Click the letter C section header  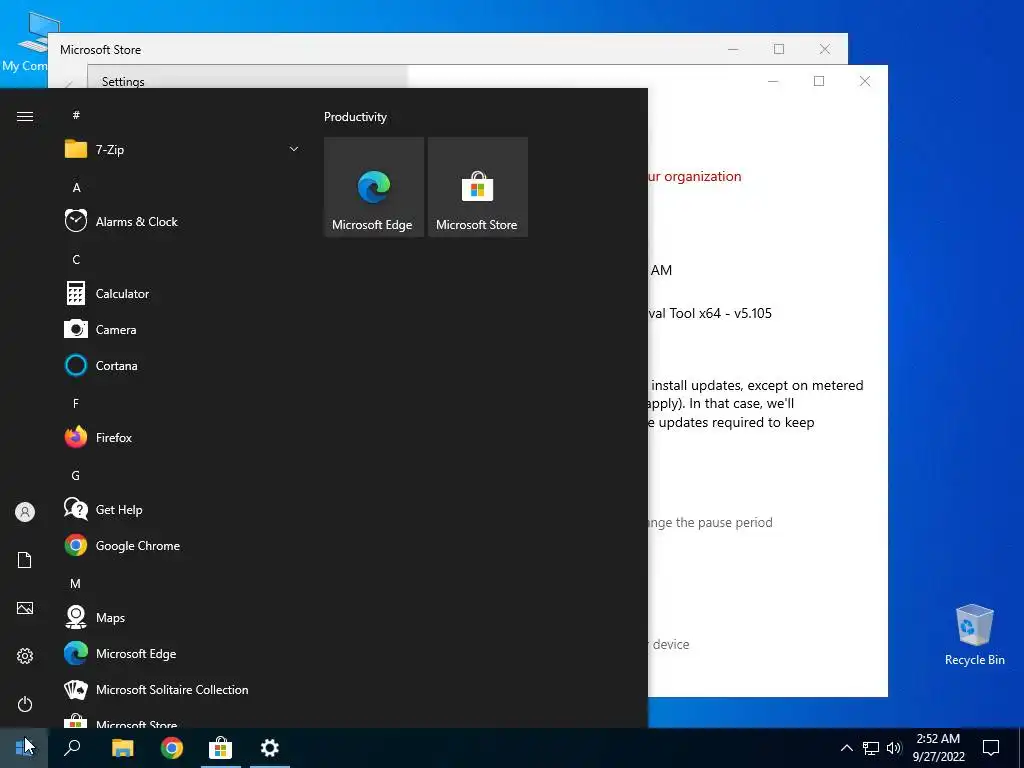76,260
